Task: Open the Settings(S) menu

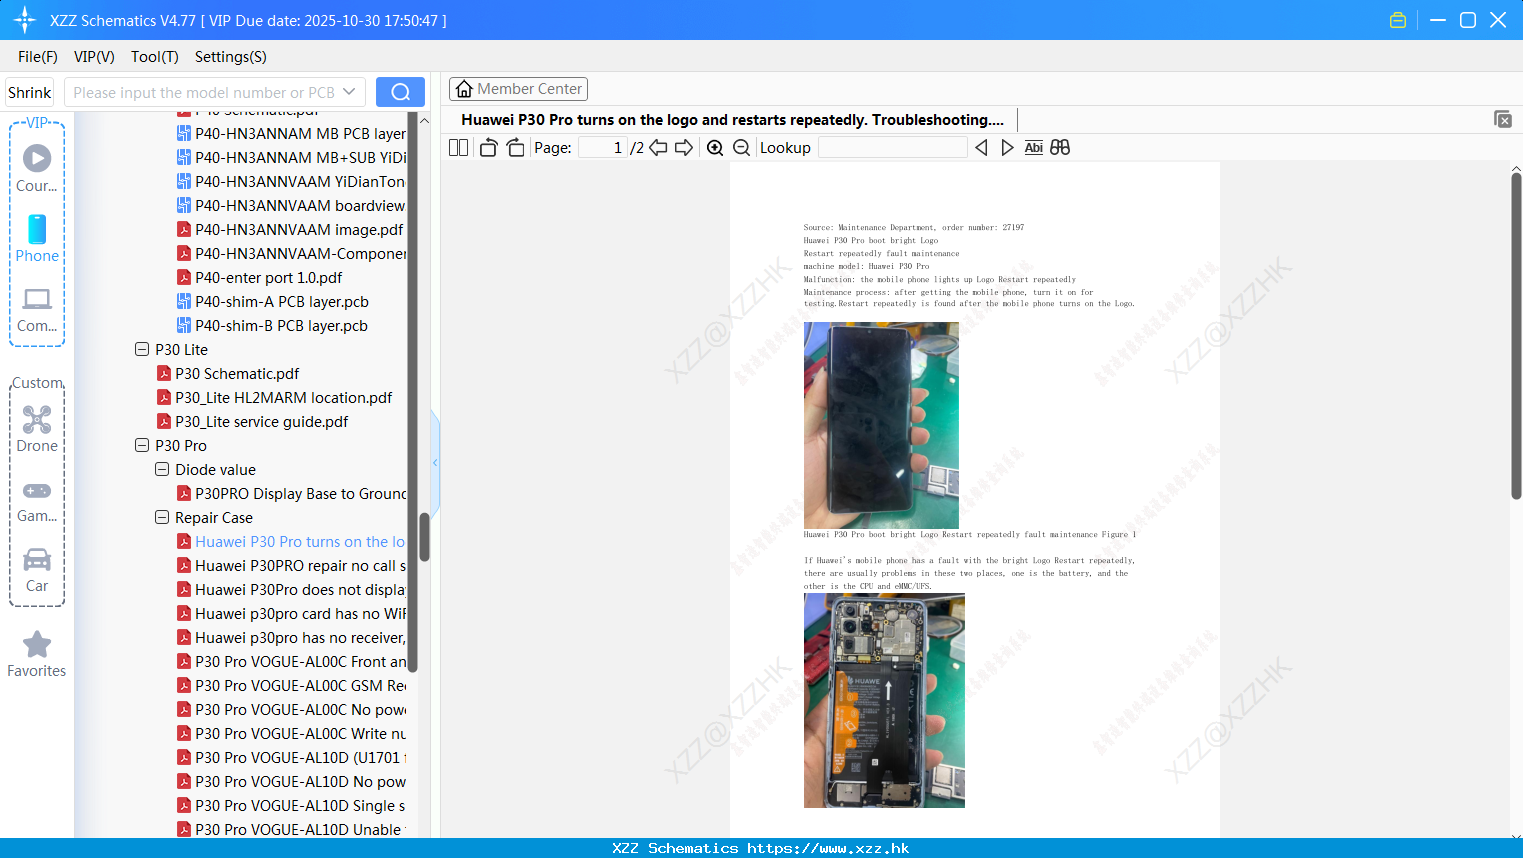Action: click(231, 57)
